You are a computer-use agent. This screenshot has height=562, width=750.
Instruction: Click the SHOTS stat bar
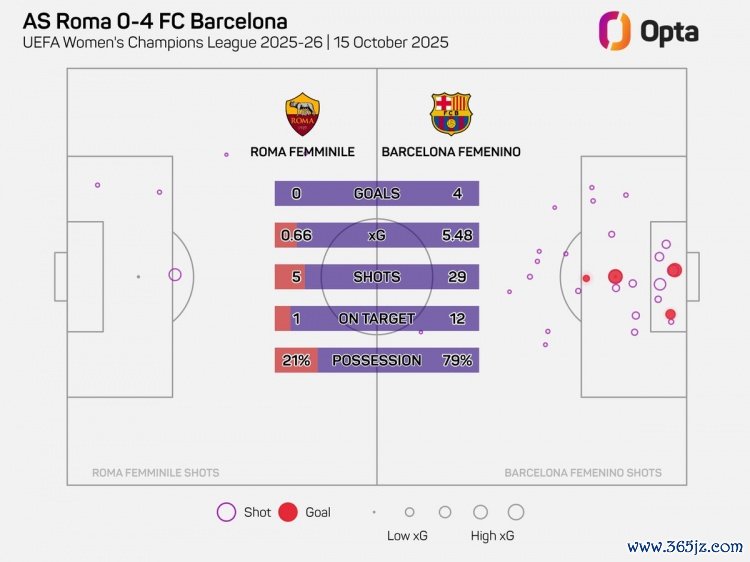tap(377, 277)
